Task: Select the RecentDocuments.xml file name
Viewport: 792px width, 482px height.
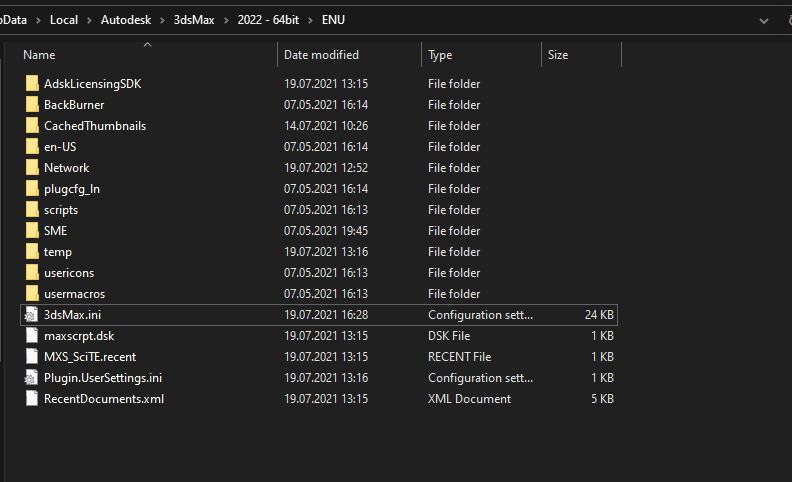Action: pyautogui.click(x=104, y=398)
